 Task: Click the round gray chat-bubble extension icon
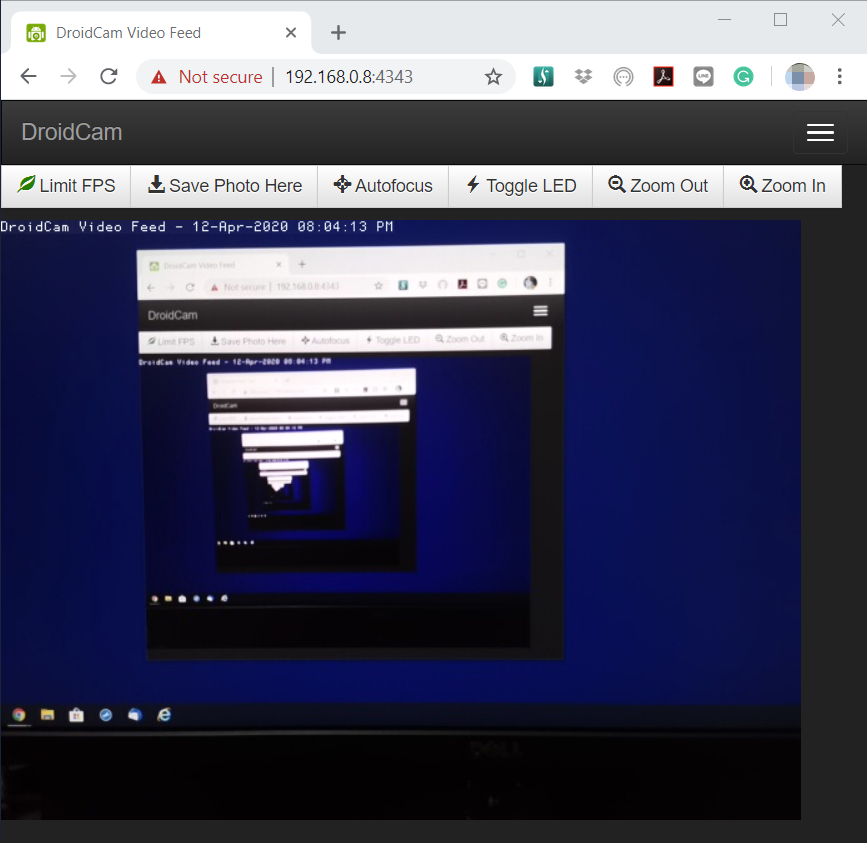[x=623, y=76]
